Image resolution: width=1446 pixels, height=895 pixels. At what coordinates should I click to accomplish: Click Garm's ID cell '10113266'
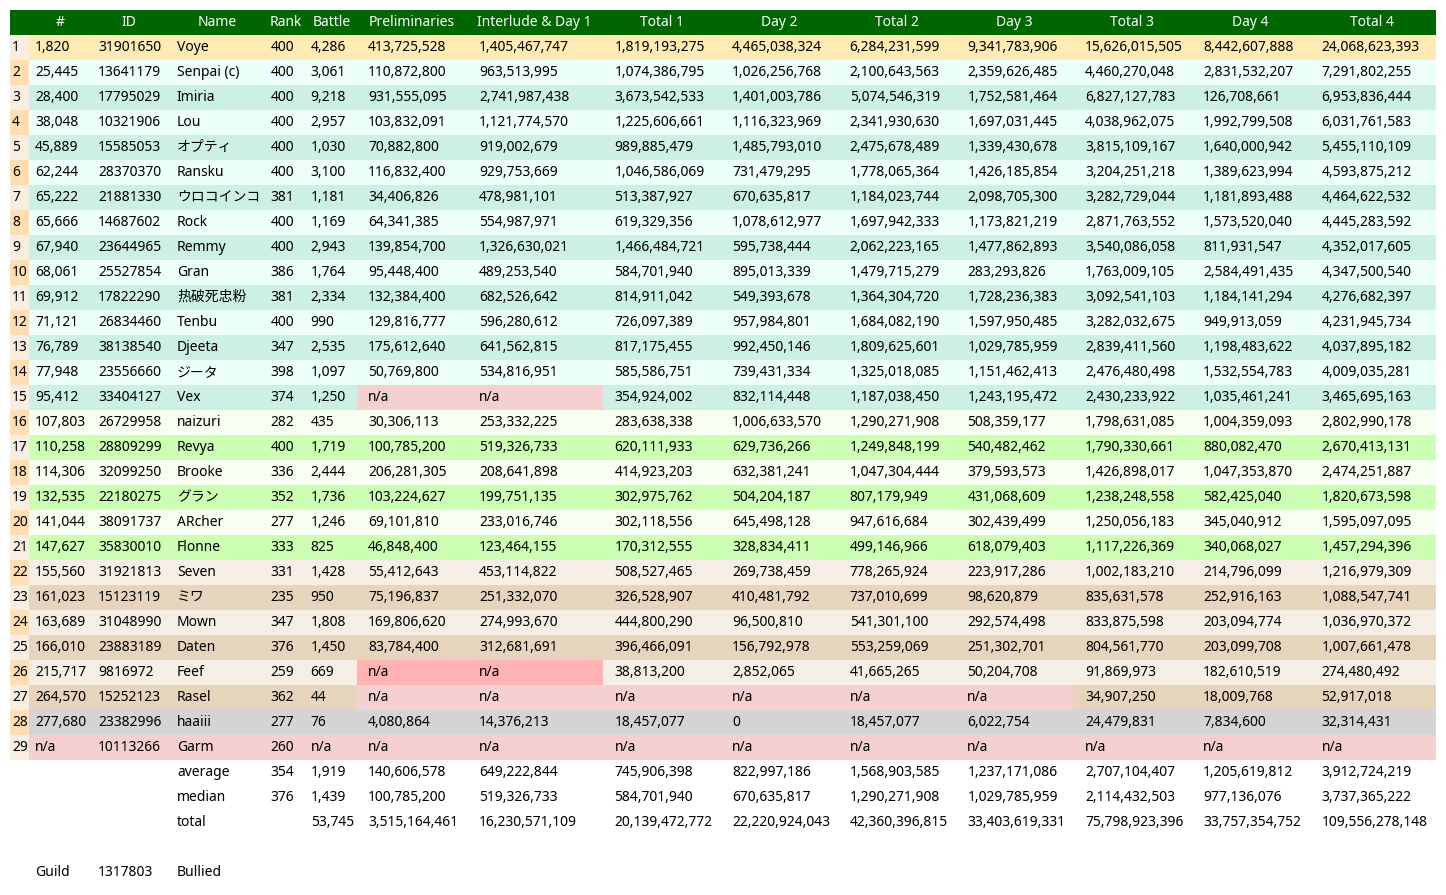click(x=129, y=746)
